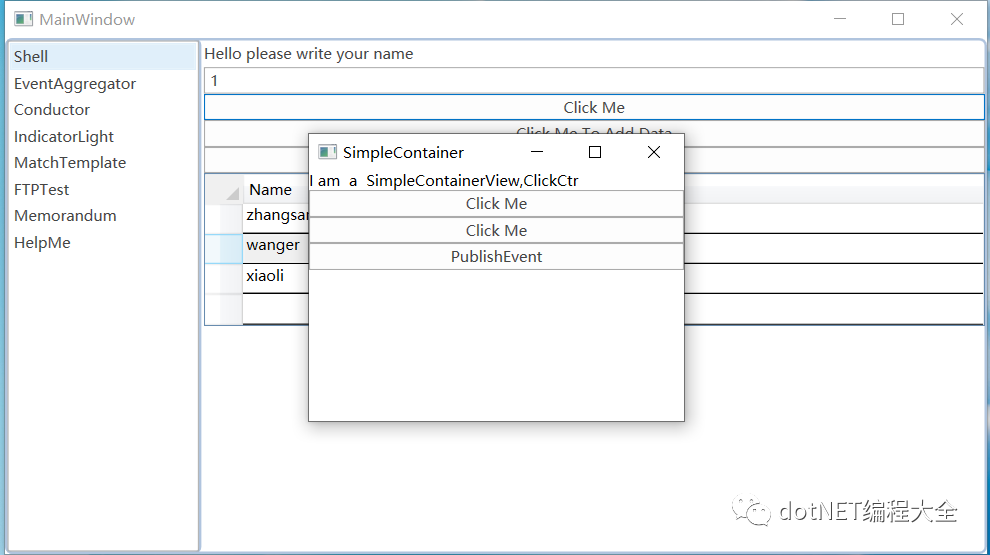990x555 pixels.
Task: Open EventAggregator from the sidebar list
Action: click(75, 84)
